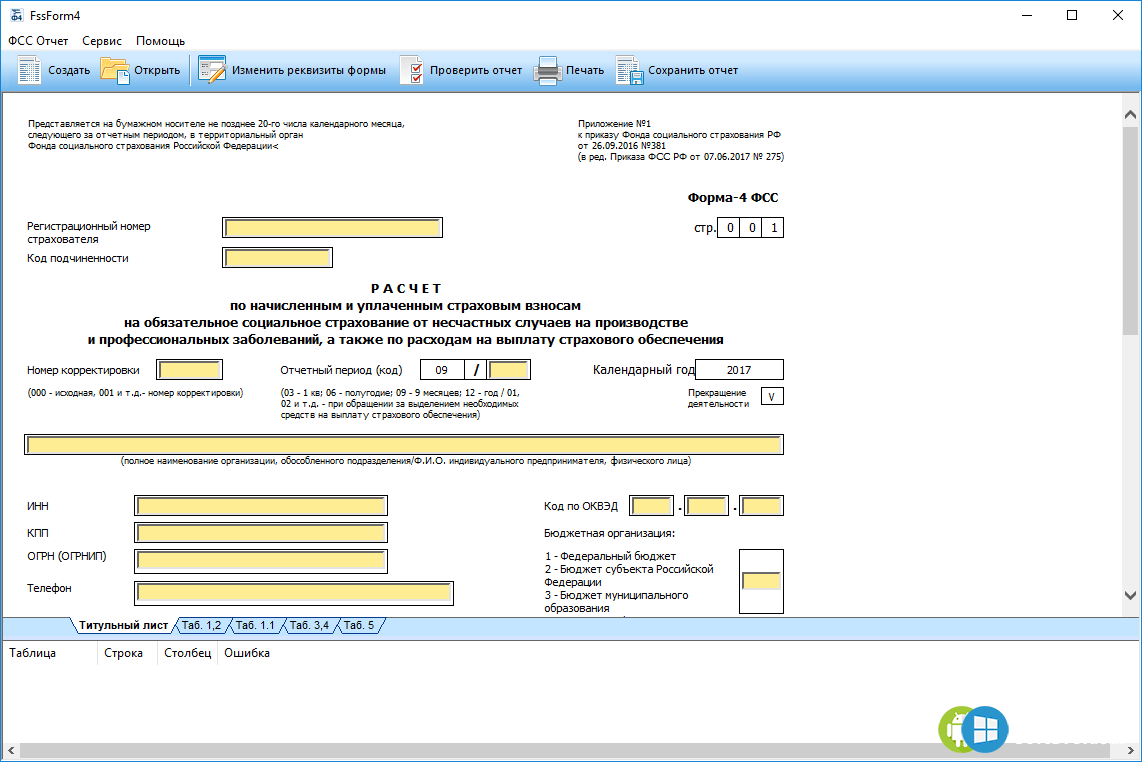The width and height of the screenshot is (1142, 762).
Task: Open the ФСС Отчет menu
Action: tap(38, 41)
